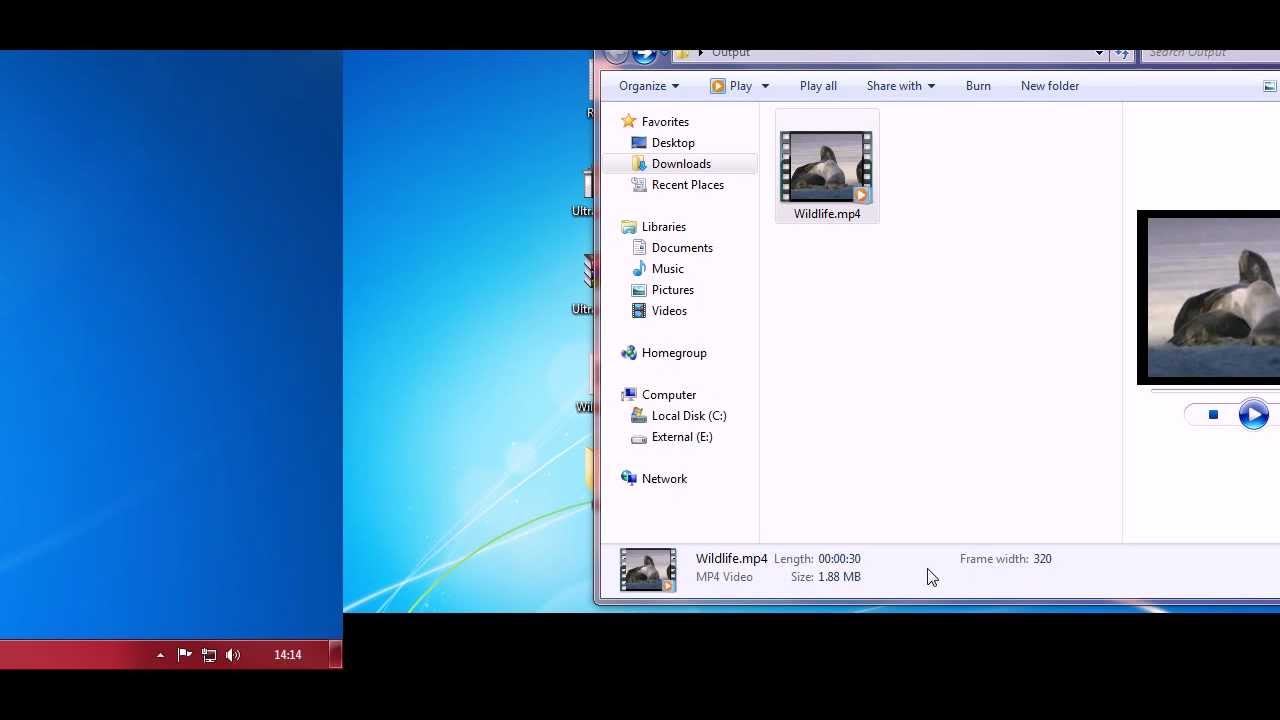1280x720 pixels.
Task: Expand the Play dropdown arrow
Action: click(765, 86)
